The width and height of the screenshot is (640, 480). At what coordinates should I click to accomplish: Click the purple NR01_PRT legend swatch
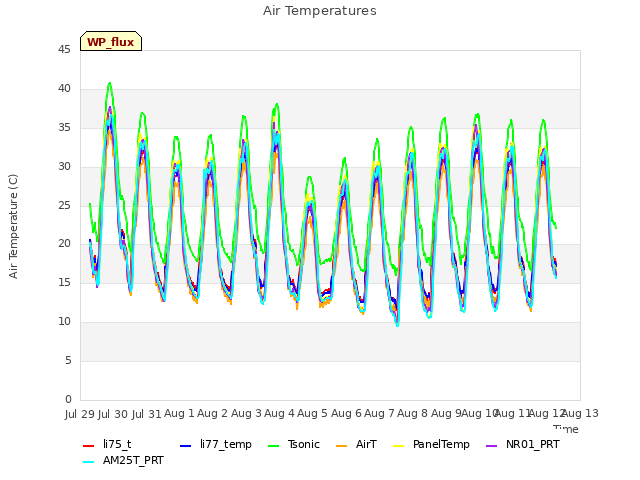click(491, 446)
